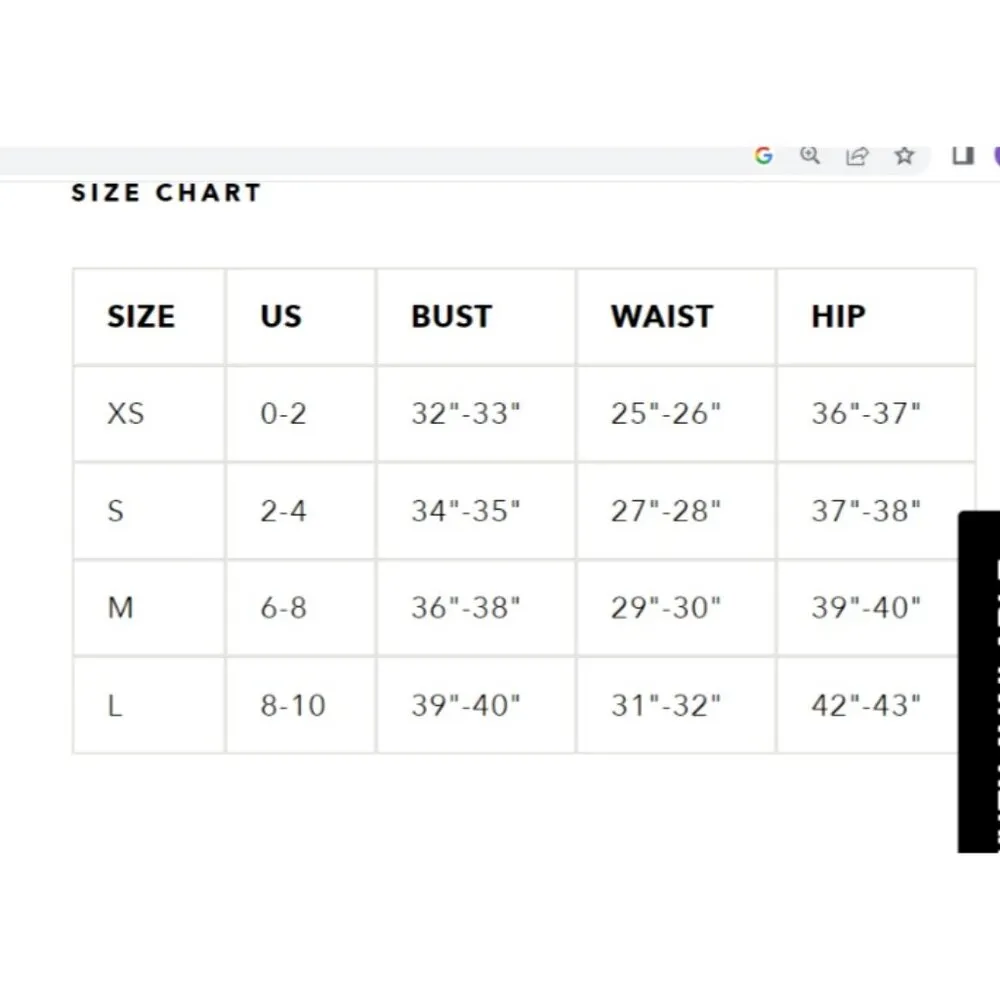This screenshot has width=1000, height=1000.
Task: Select the SIZE column header
Action: point(141,317)
